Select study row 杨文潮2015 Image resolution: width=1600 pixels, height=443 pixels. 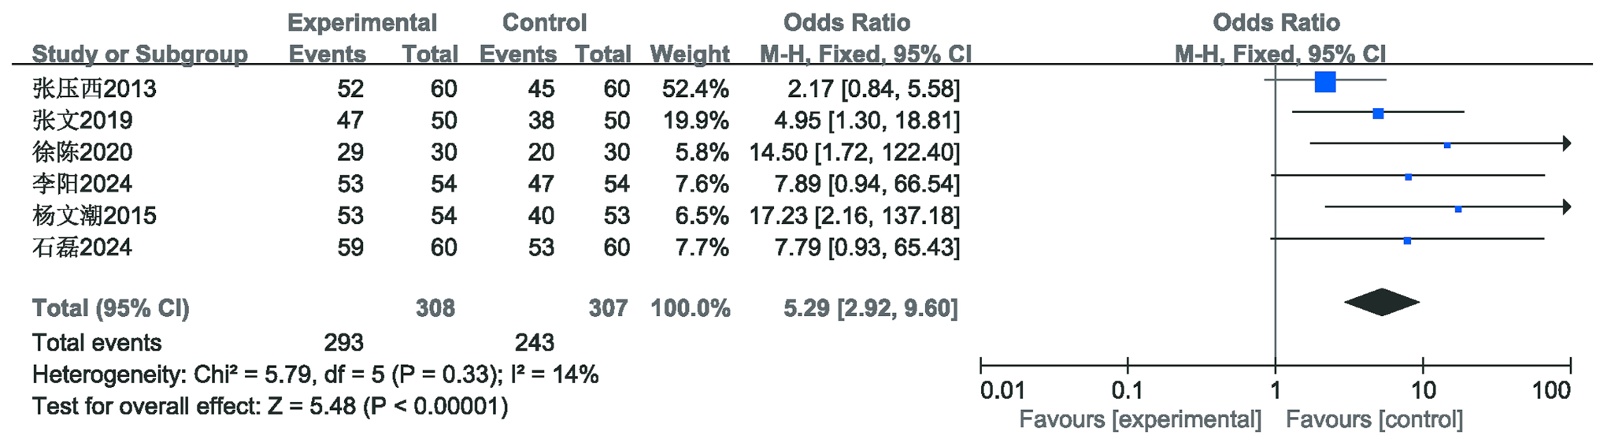pyautogui.click(x=95, y=216)
